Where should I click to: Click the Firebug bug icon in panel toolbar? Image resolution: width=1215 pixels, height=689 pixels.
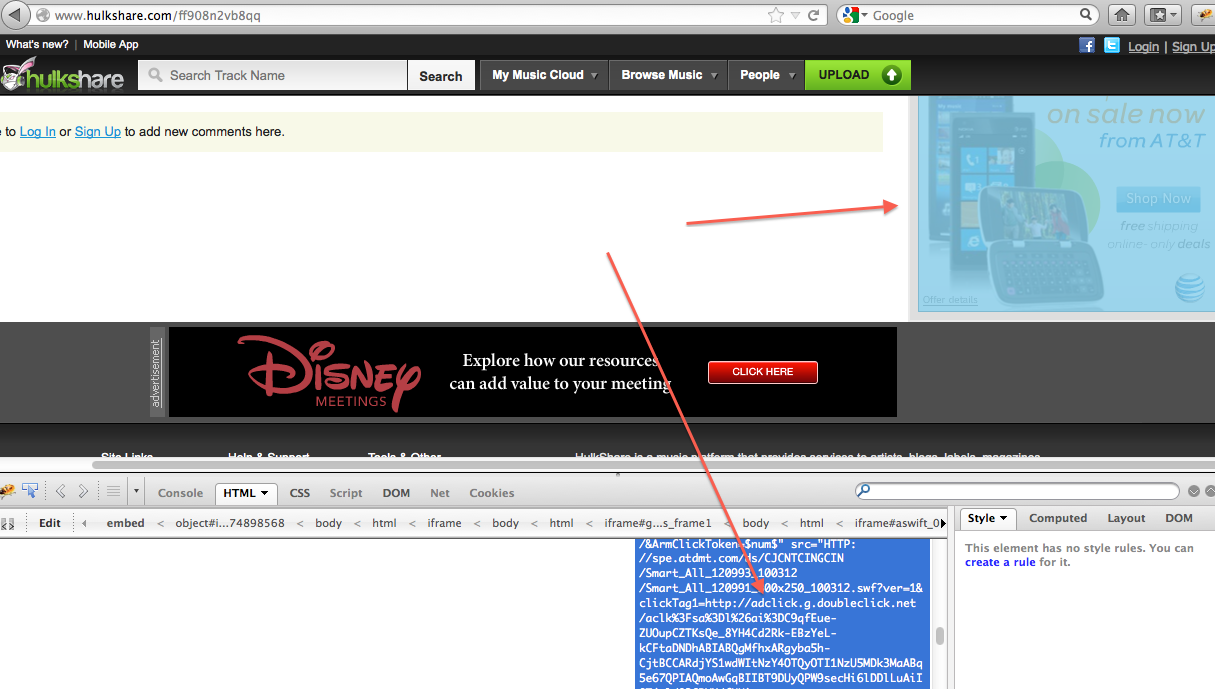point(7,491)
